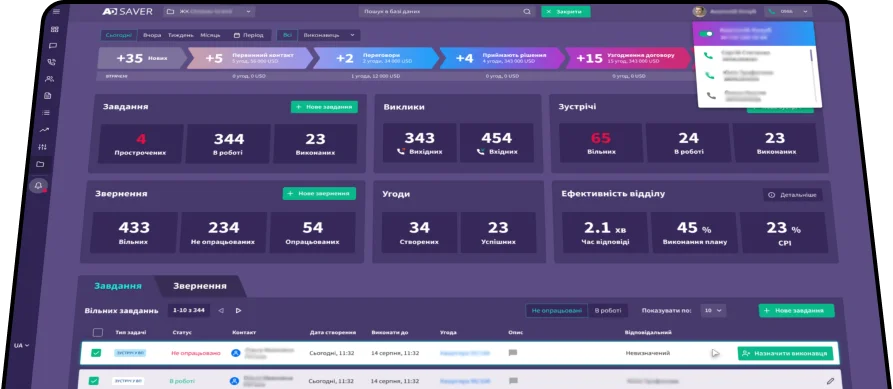Select the Тиждень period tab
Screen dimensions: 893x389
coord(181,35)
